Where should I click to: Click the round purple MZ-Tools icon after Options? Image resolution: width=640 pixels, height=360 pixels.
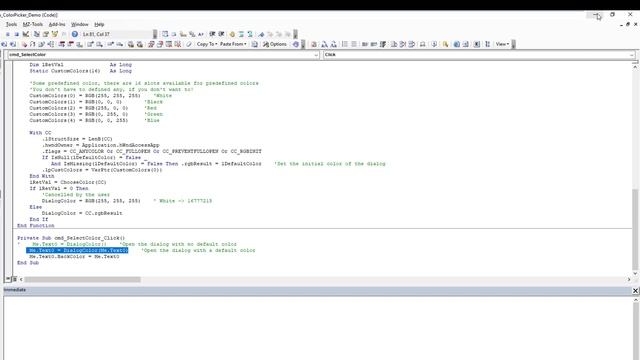296,44
